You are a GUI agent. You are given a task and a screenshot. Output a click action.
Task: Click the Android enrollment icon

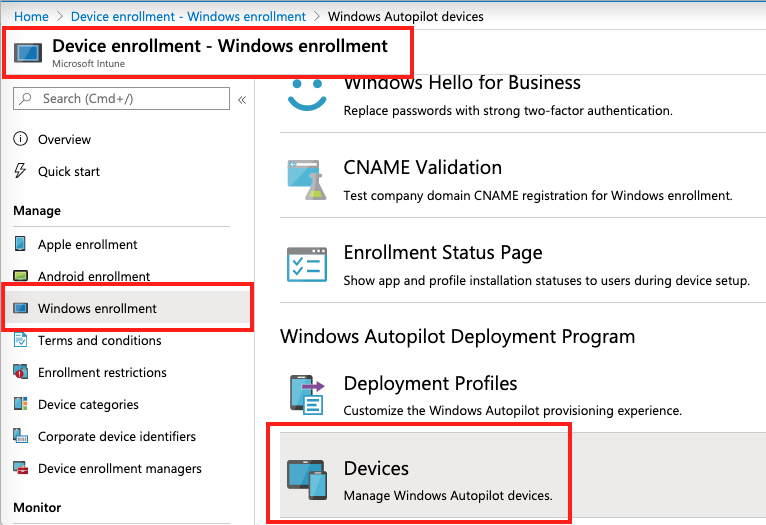pos(21,276)
